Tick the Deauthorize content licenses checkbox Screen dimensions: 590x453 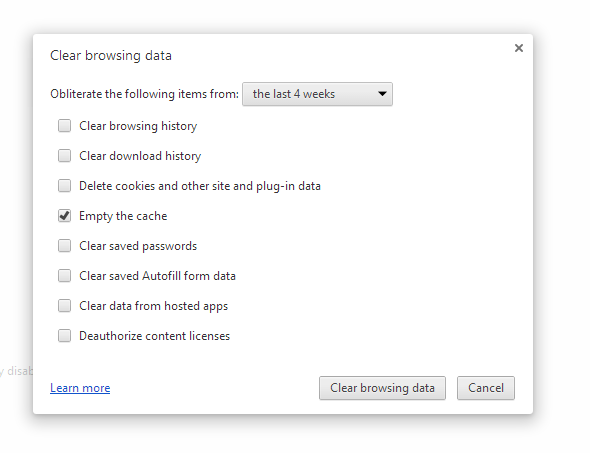pos(64,336)
